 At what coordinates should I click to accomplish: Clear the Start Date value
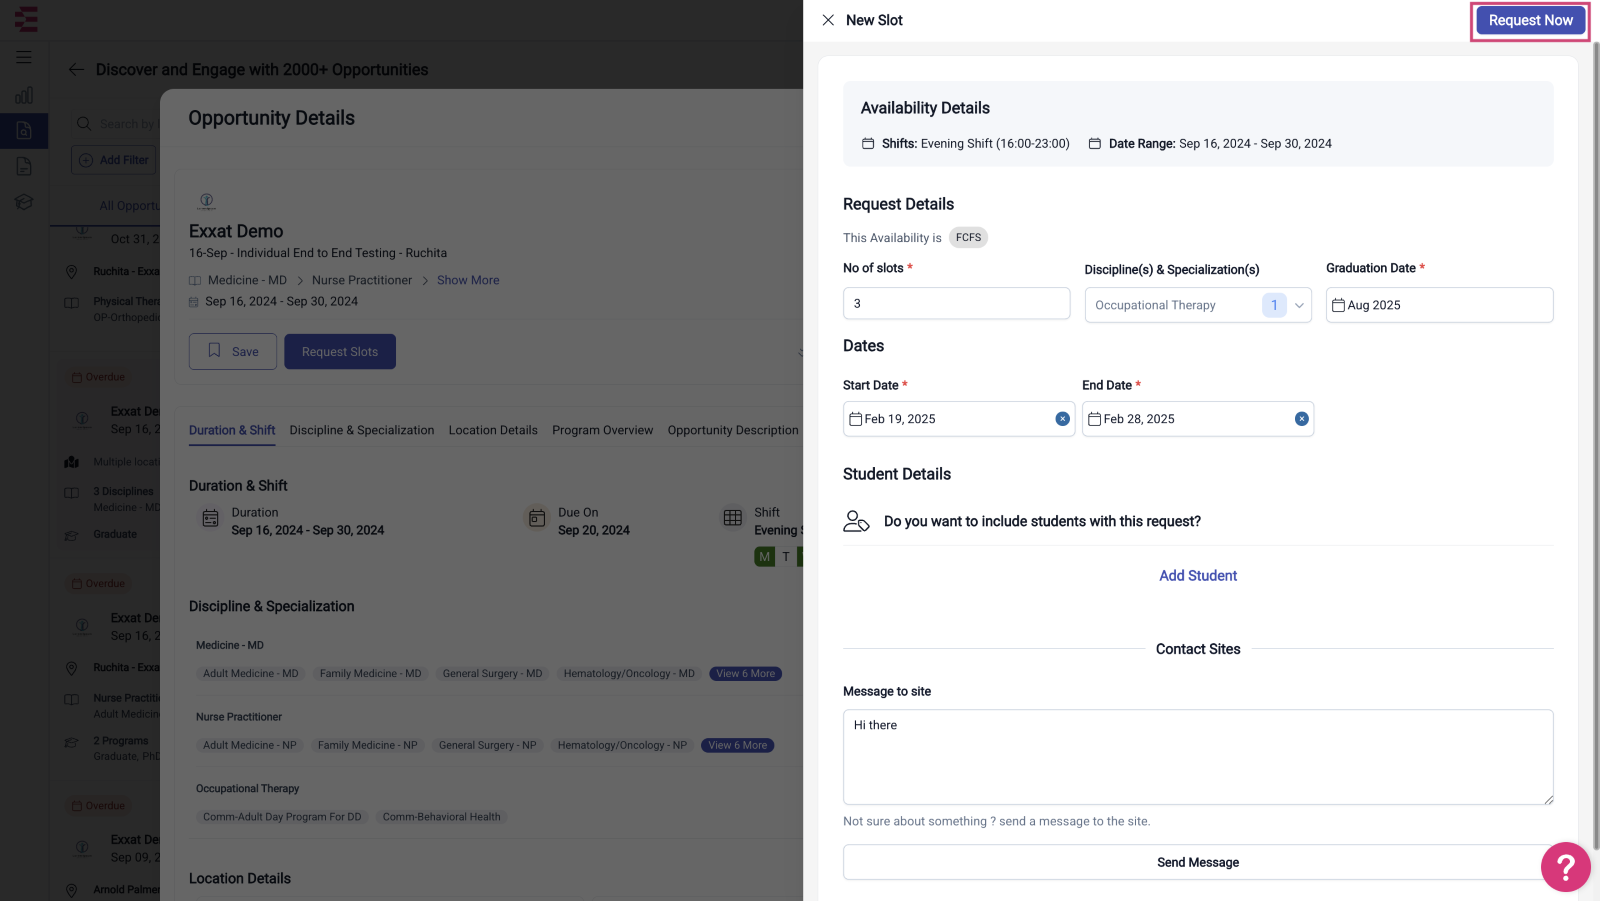tap(1062, 419)
